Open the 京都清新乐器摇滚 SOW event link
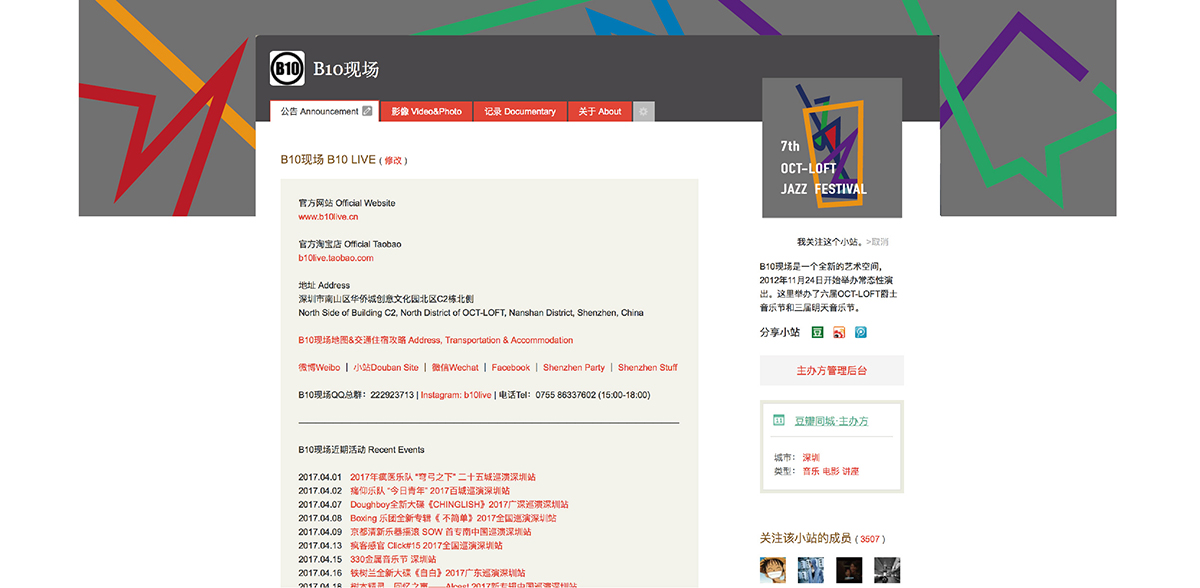The width and height of the screenshot is (1200, 588). click(x=441, y=532)
